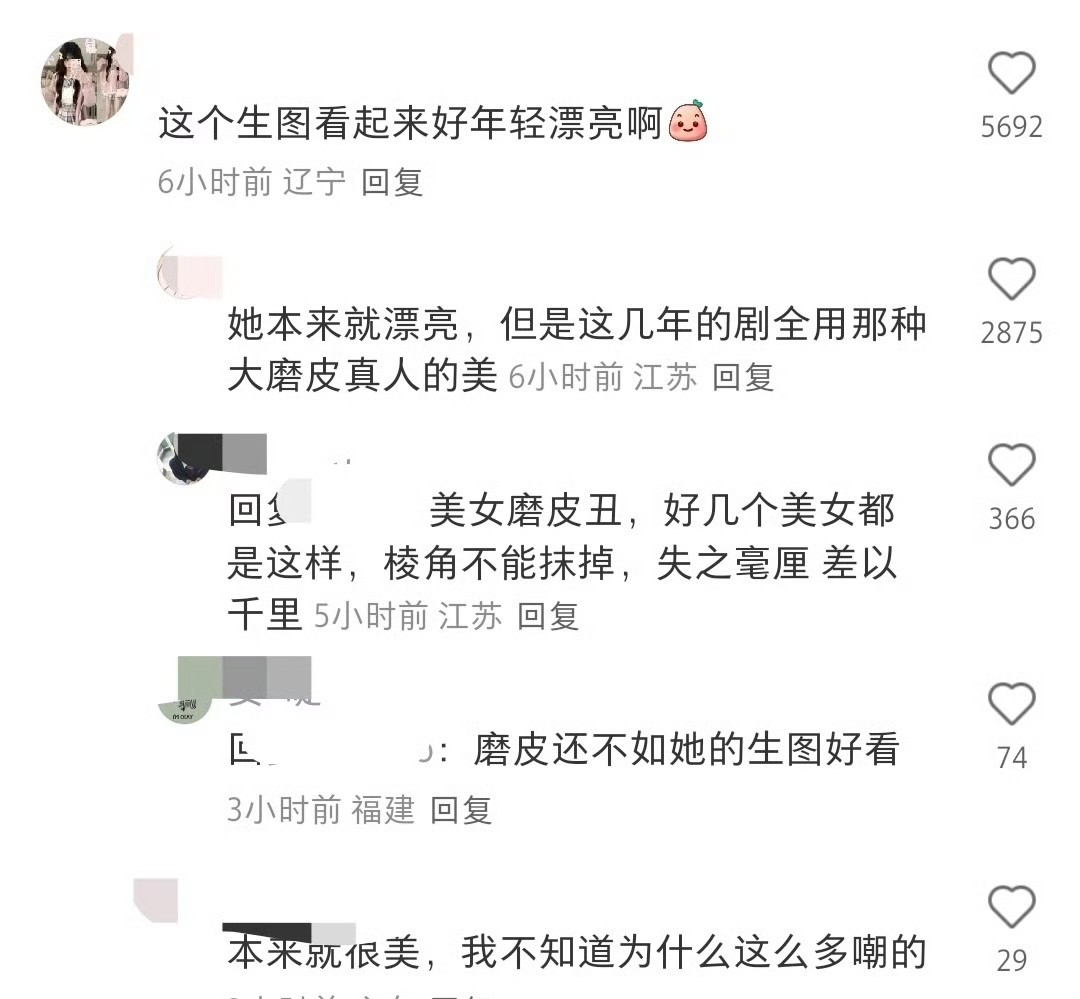1080x999 pixels.
Task: Select comment text 这个生图看起来好年轻漂亮啊
Action: (x=410, y=123)
